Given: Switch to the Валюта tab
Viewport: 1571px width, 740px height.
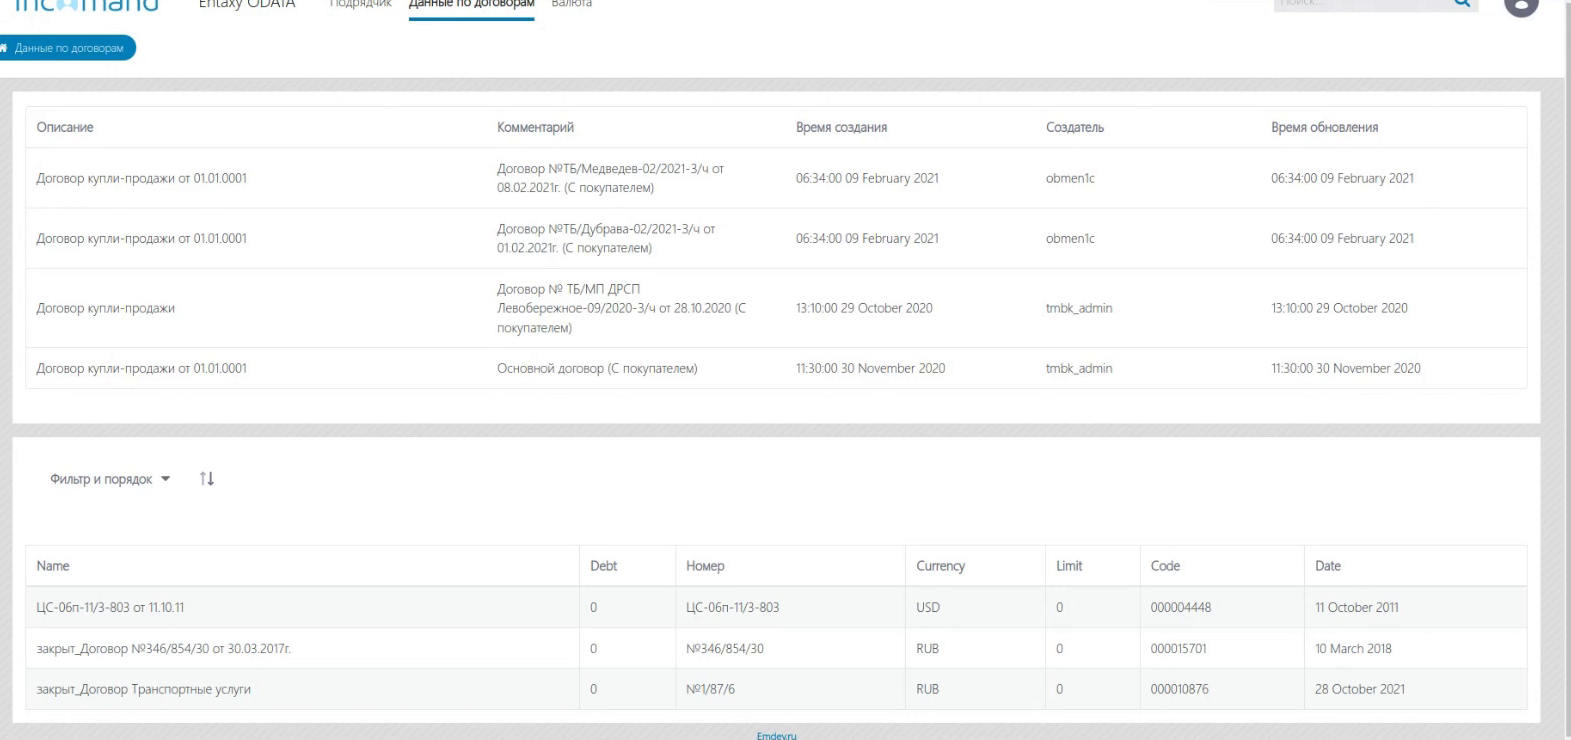Looking at the screenshot, I should (571, 4).
